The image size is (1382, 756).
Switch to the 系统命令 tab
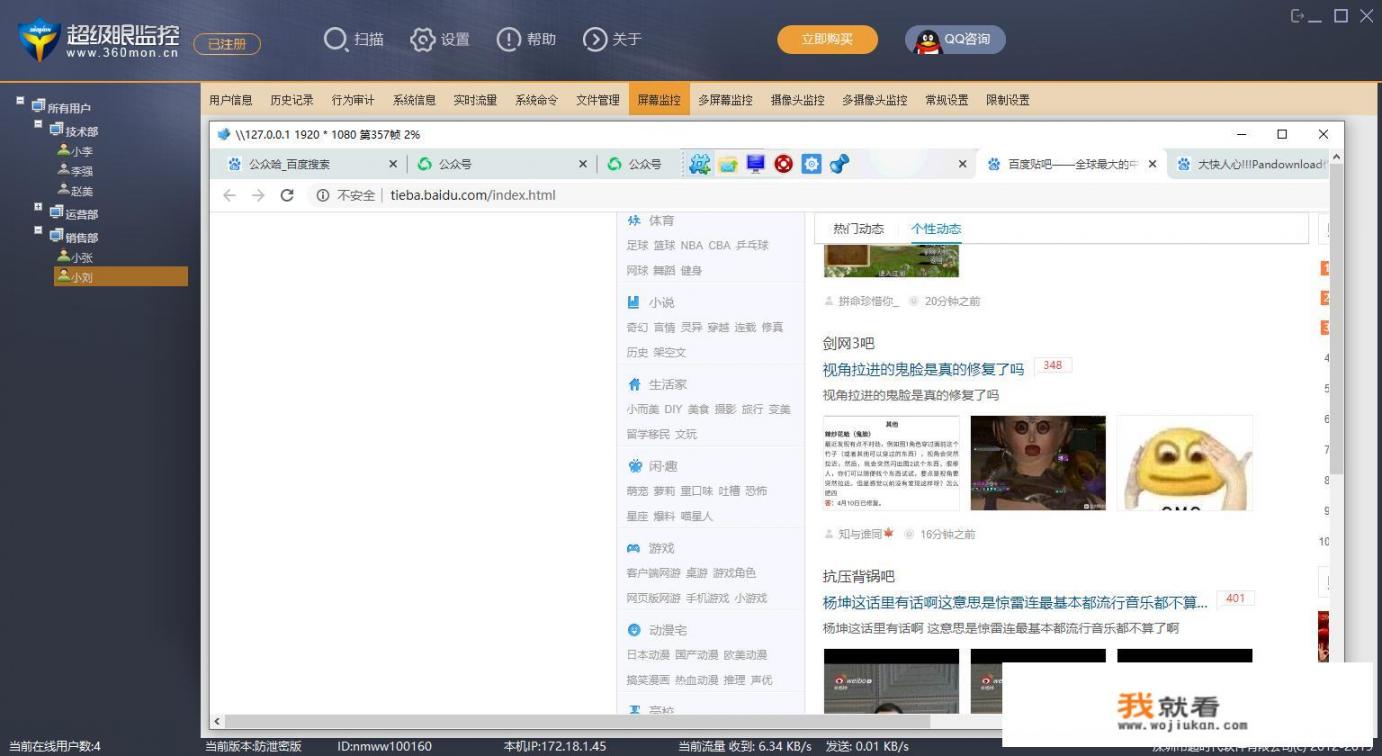coord(537,100)
